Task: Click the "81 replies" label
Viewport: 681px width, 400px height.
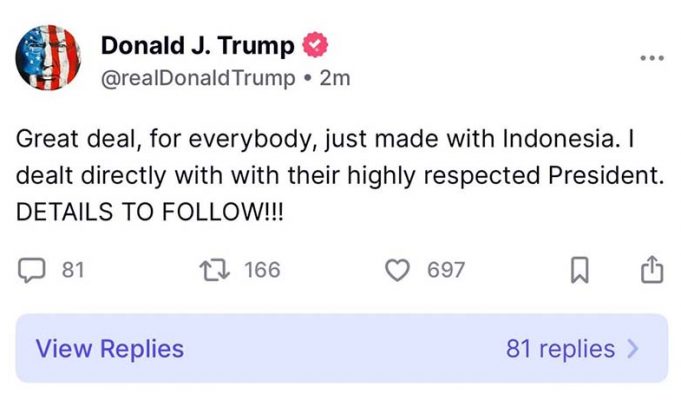Action: click(561, 349)
